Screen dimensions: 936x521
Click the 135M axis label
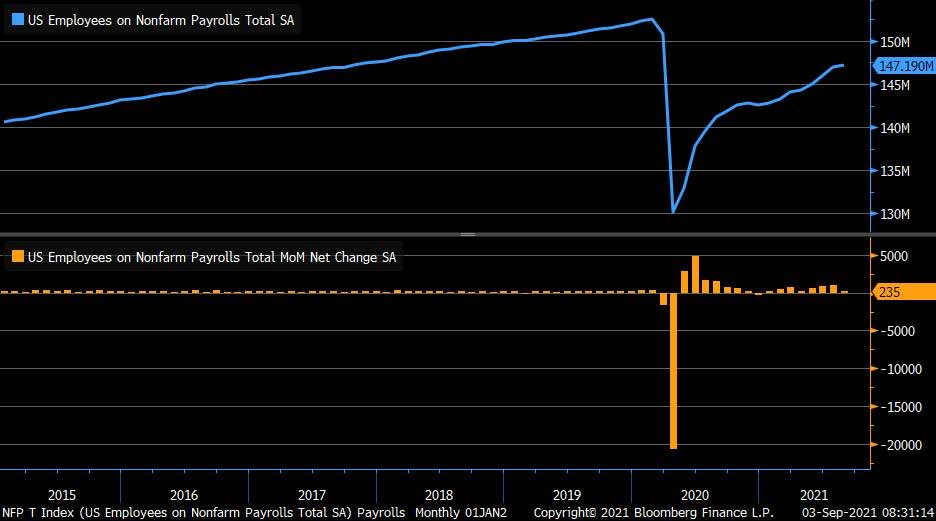point(895,171)
